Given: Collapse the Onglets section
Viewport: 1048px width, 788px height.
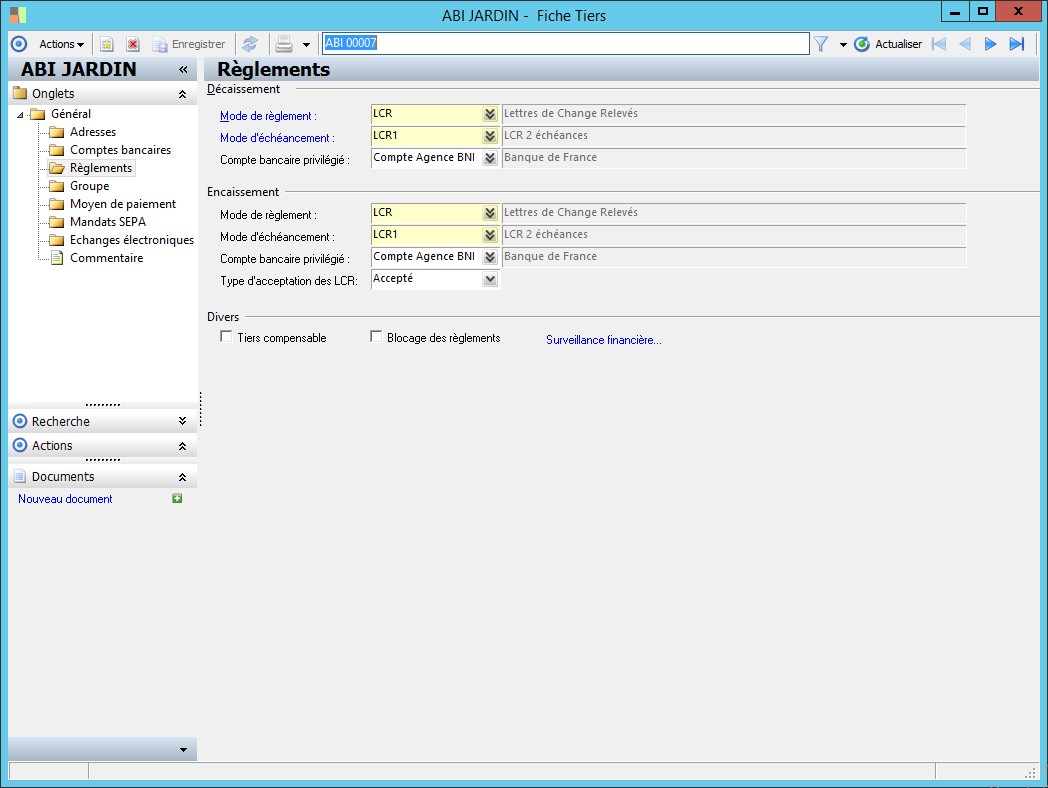Looking at the screenshot, I should [x=182, y=94].
